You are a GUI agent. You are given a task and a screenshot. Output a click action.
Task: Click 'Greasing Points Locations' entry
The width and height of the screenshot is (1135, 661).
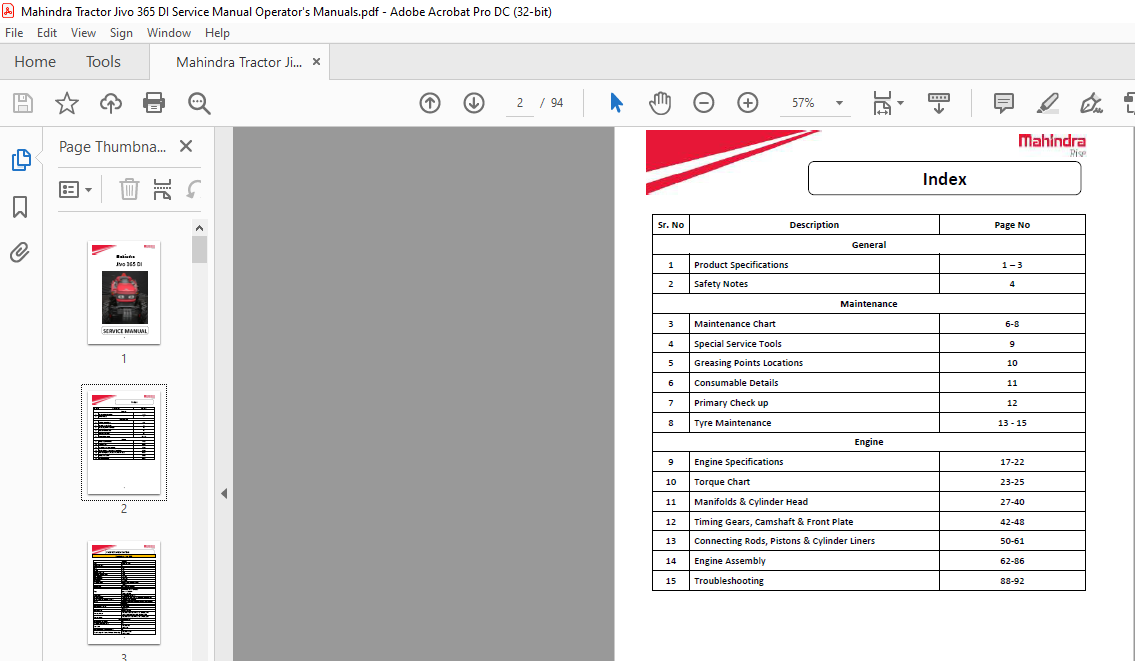point(748,363)
